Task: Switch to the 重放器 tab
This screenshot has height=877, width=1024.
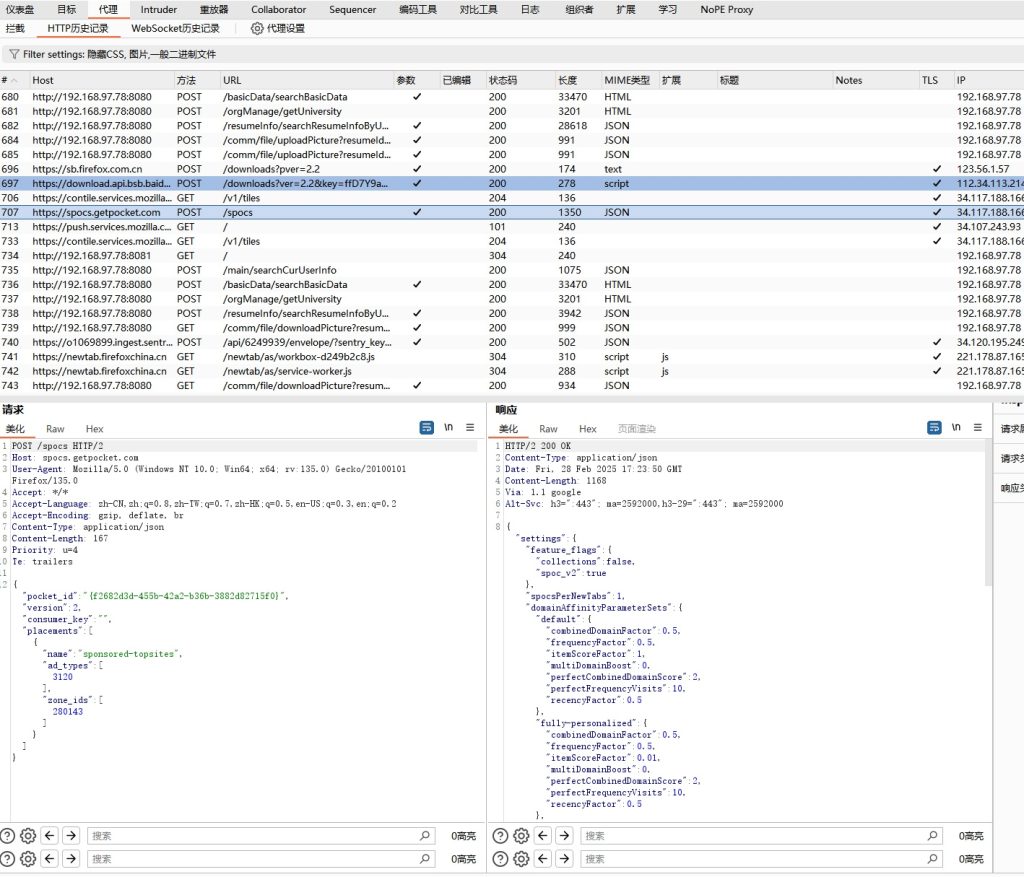Action: tap(214, 10)
